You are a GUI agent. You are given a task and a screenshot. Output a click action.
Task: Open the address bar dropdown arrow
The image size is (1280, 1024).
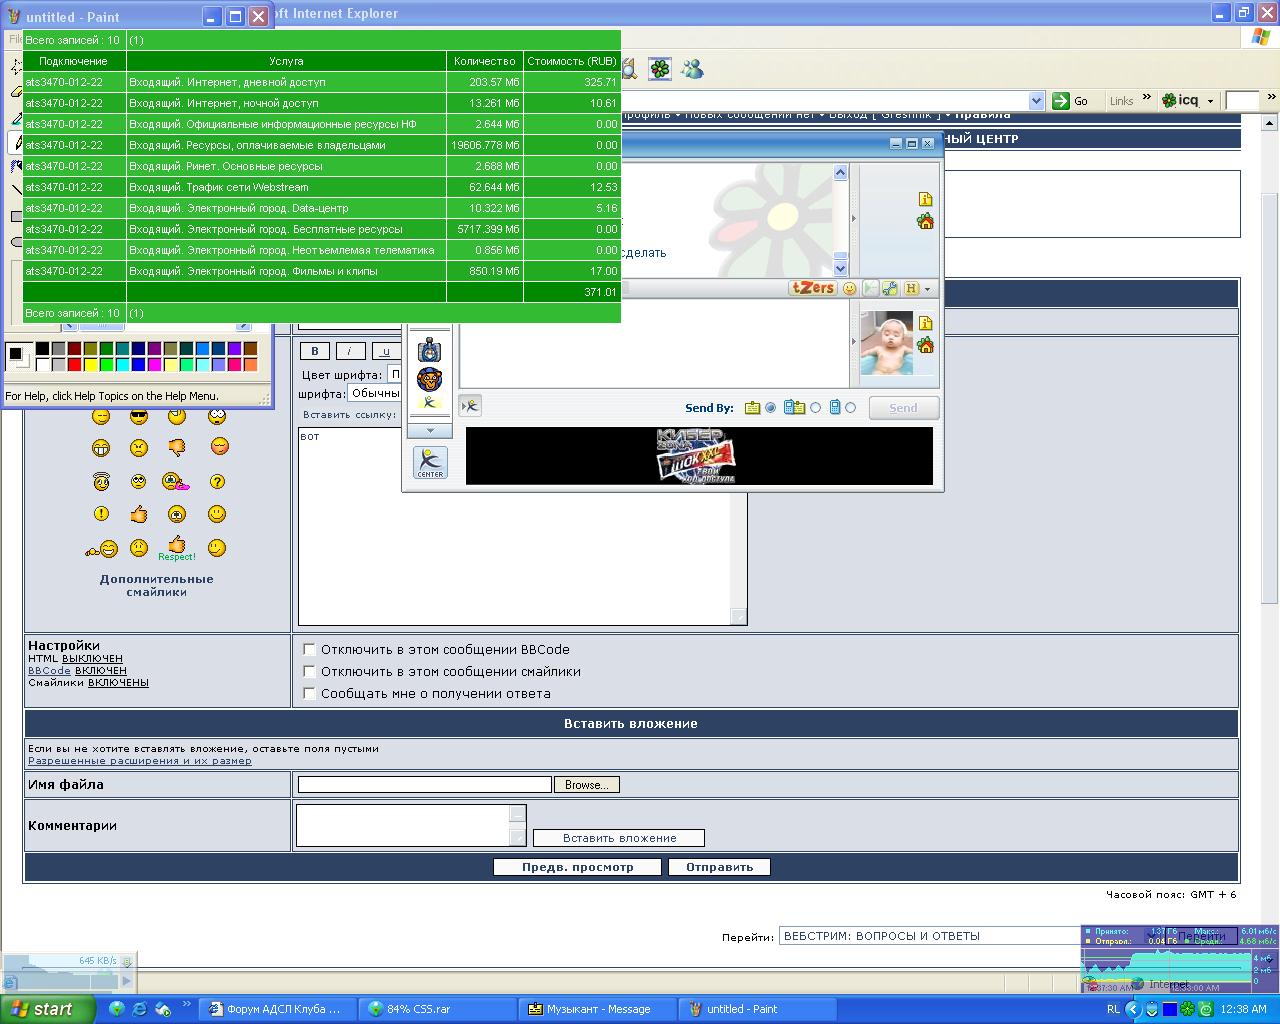point(1036,101)
